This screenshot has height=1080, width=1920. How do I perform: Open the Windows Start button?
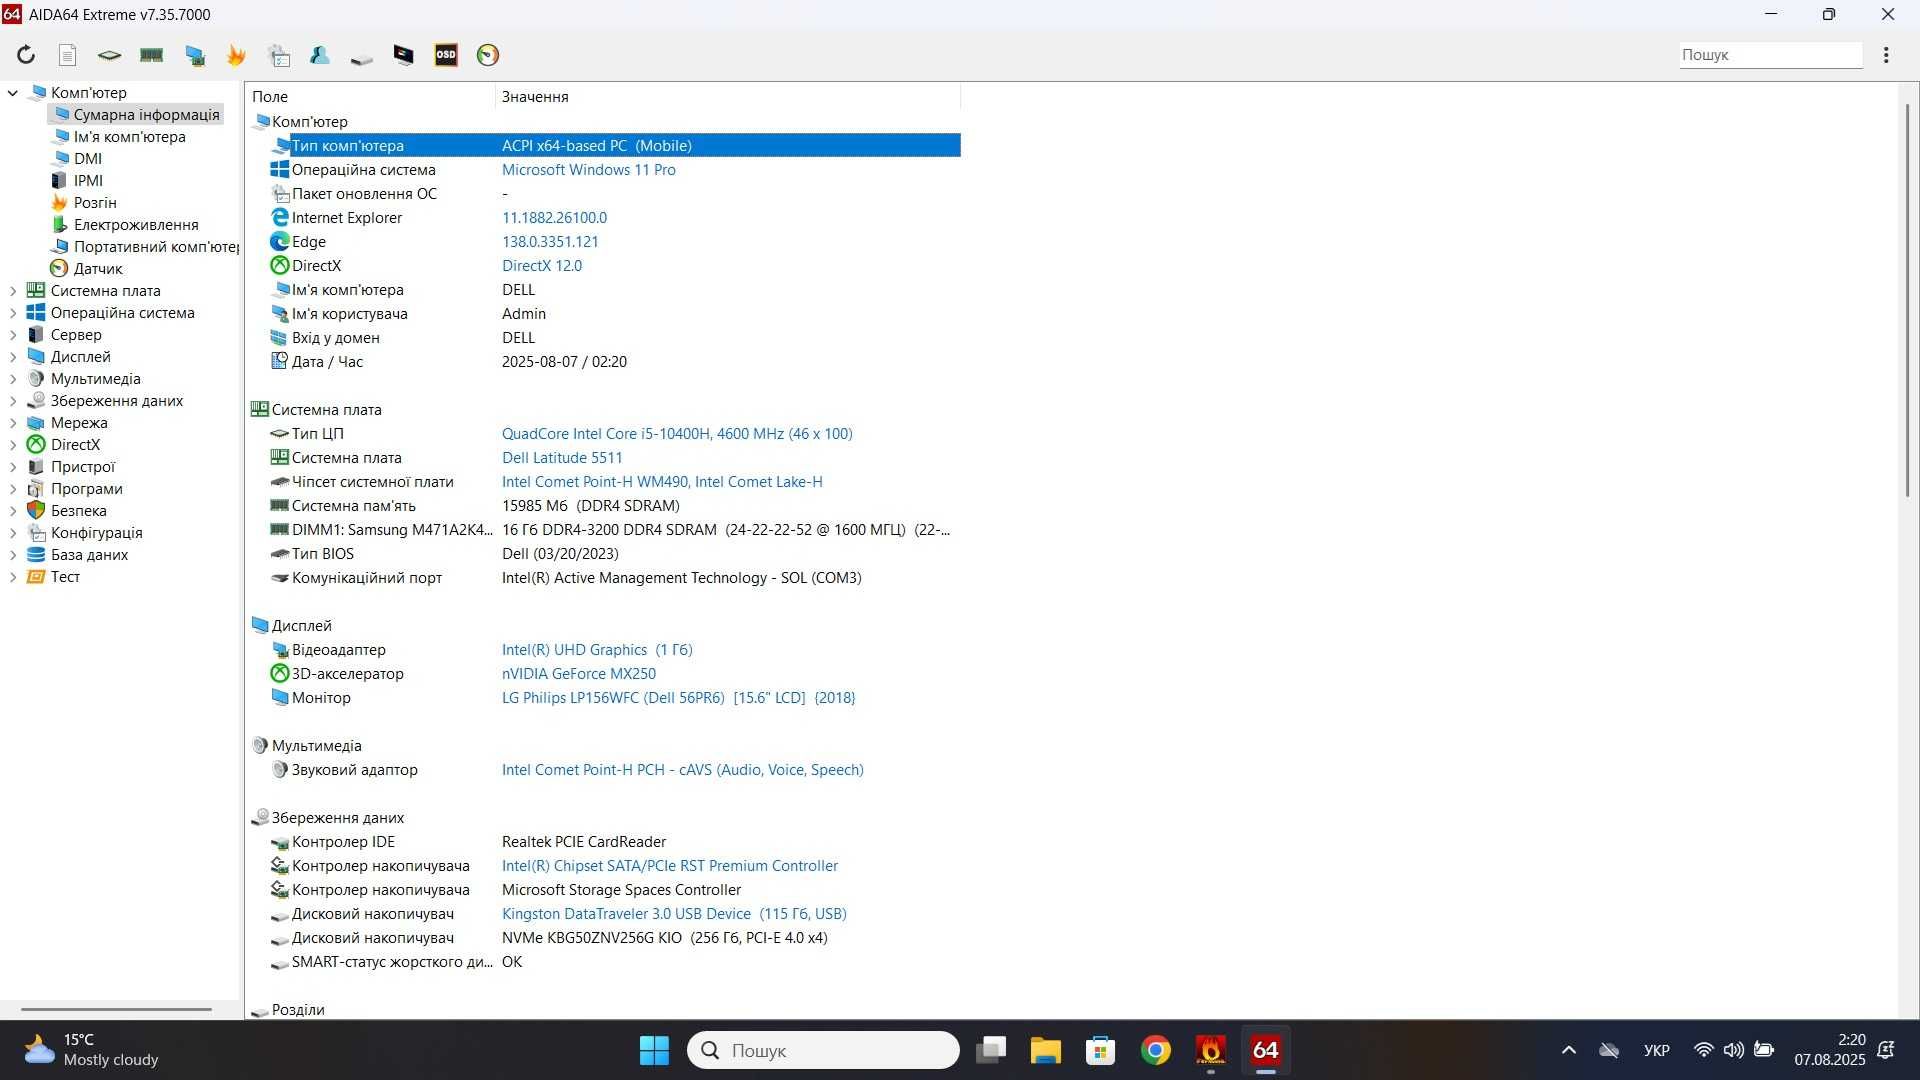click(x=654, y=1050)
